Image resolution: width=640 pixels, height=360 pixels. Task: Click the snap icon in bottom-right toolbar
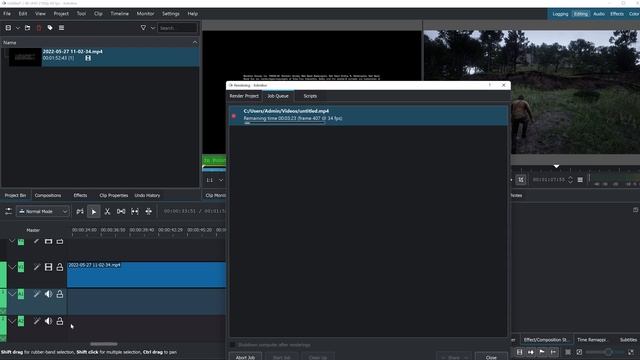click(x=553, y=352)
